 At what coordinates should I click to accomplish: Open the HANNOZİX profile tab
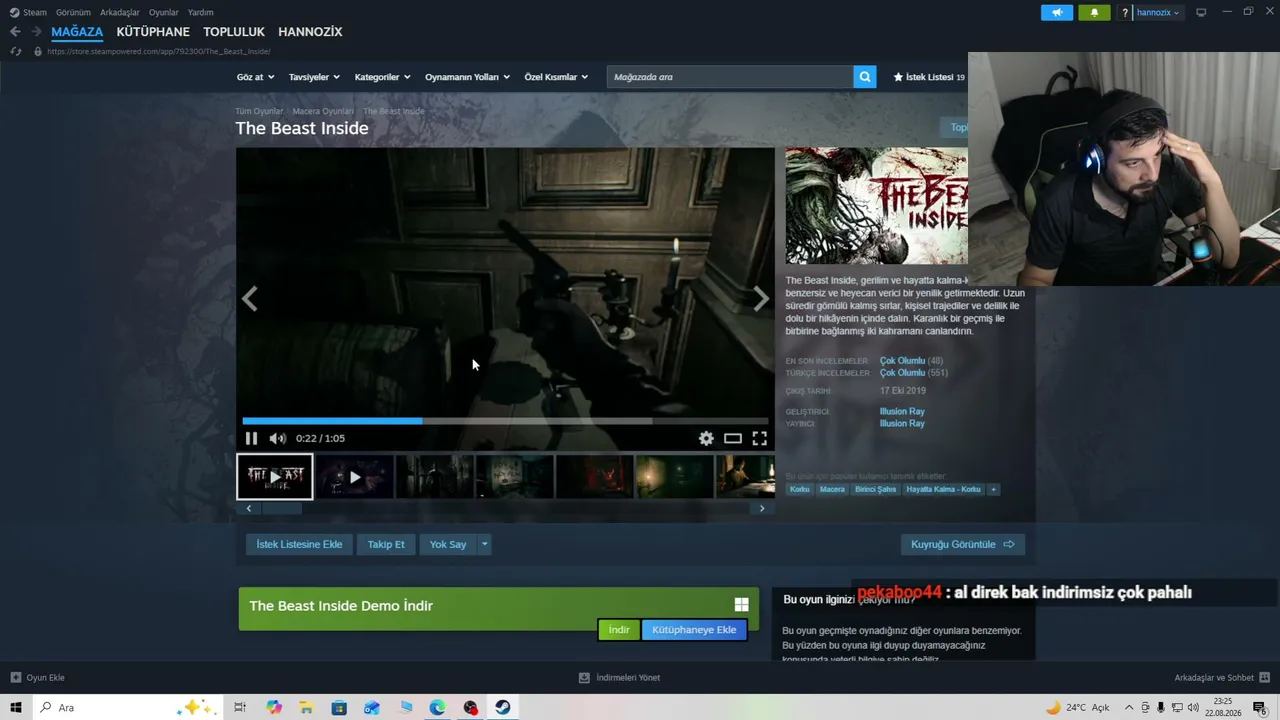pos(310,32)
